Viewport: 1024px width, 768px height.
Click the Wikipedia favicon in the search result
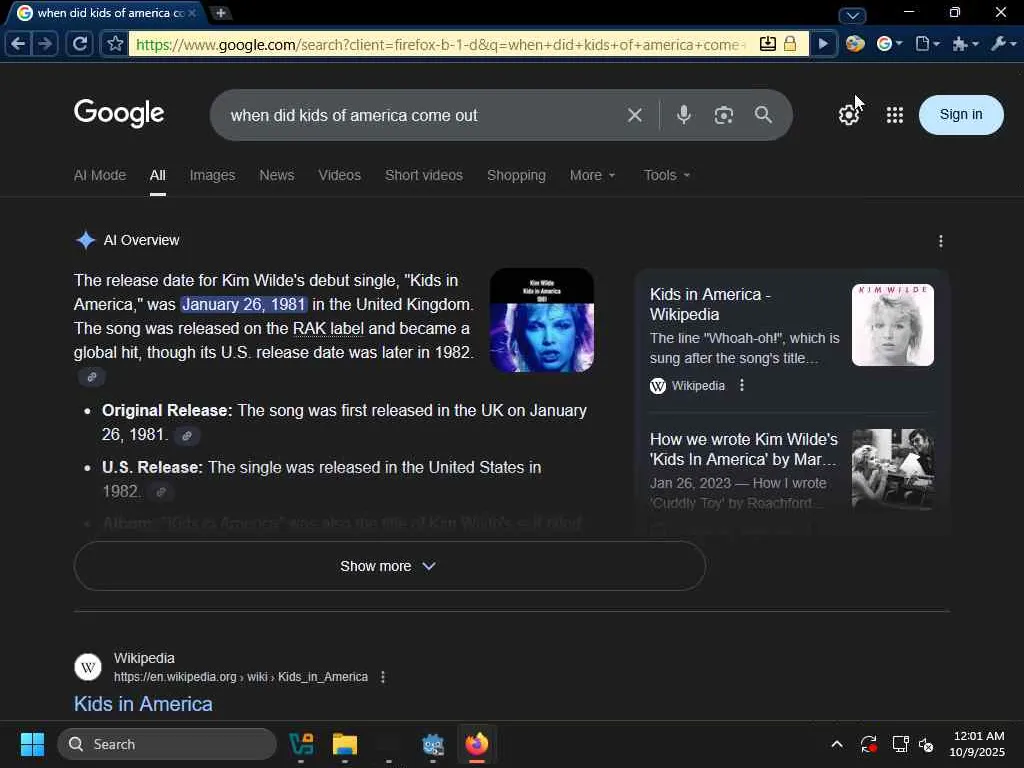(x=88, y=667)
